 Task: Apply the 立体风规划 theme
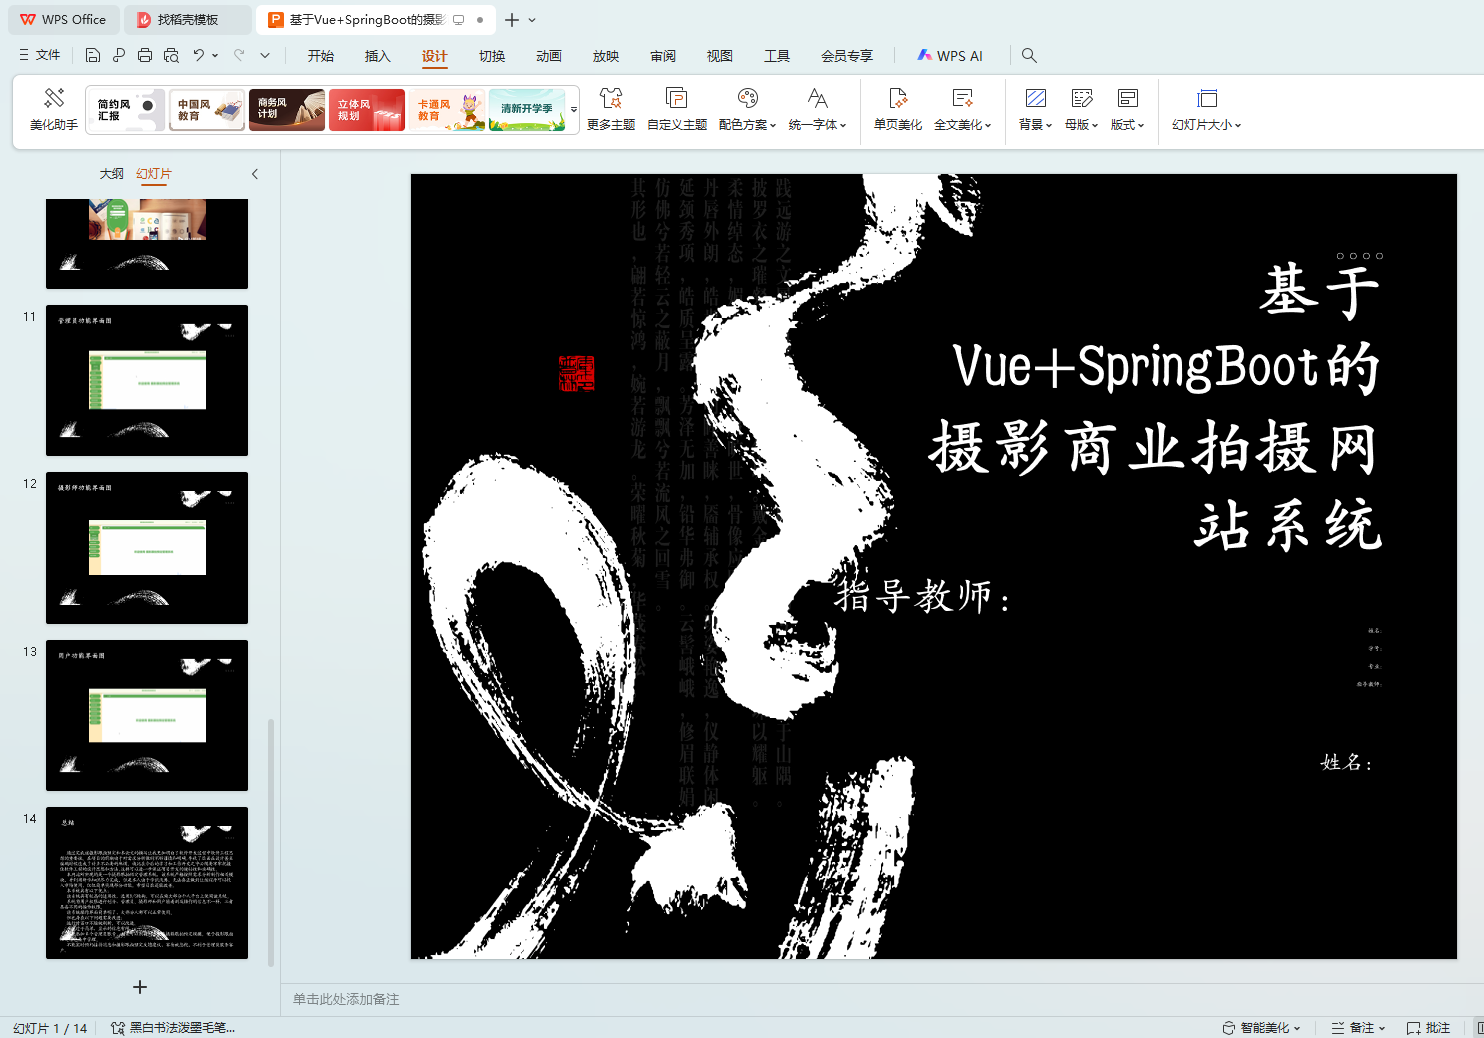tap(367, 110)
